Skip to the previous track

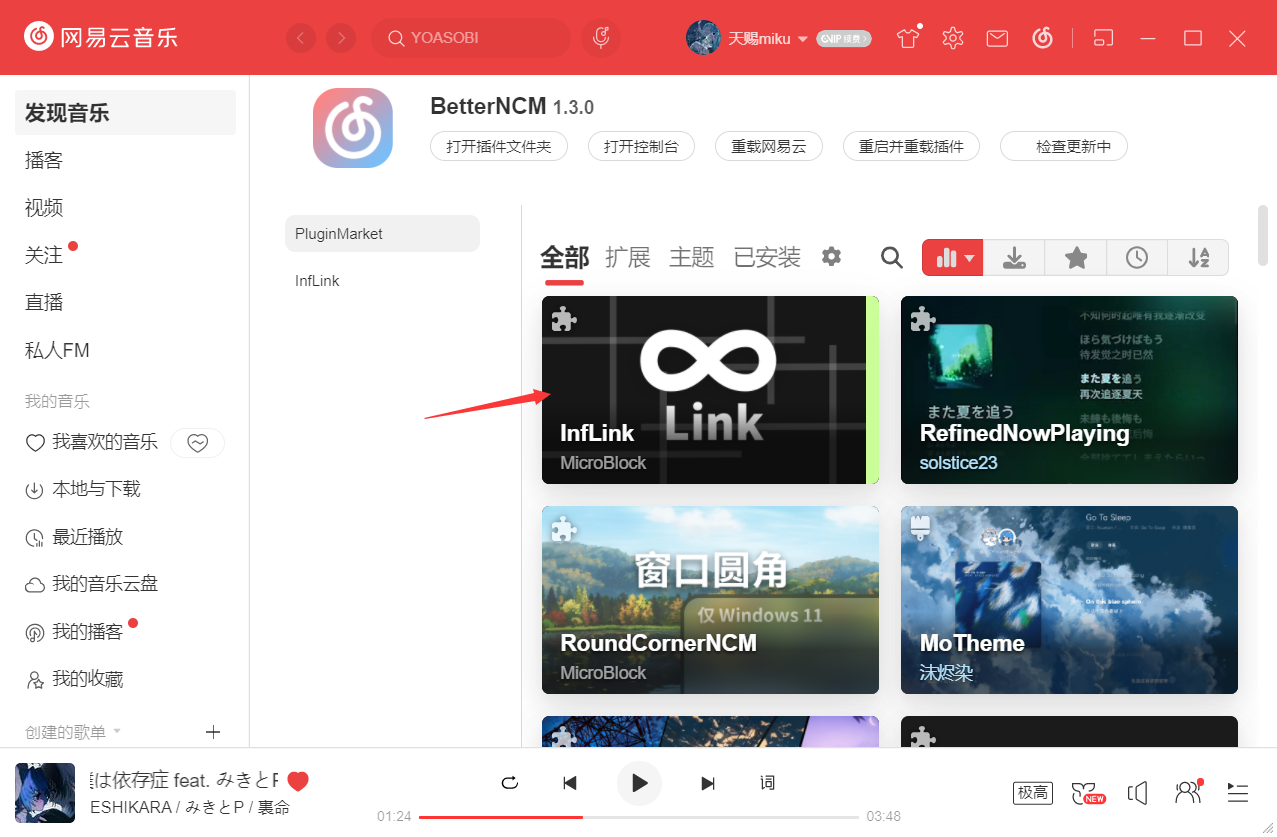(x=570, y=783)
